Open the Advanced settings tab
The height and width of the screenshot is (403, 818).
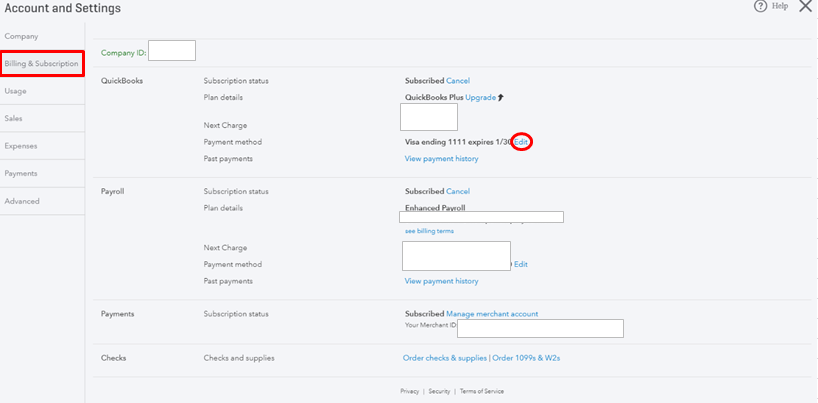pos(22,201)
